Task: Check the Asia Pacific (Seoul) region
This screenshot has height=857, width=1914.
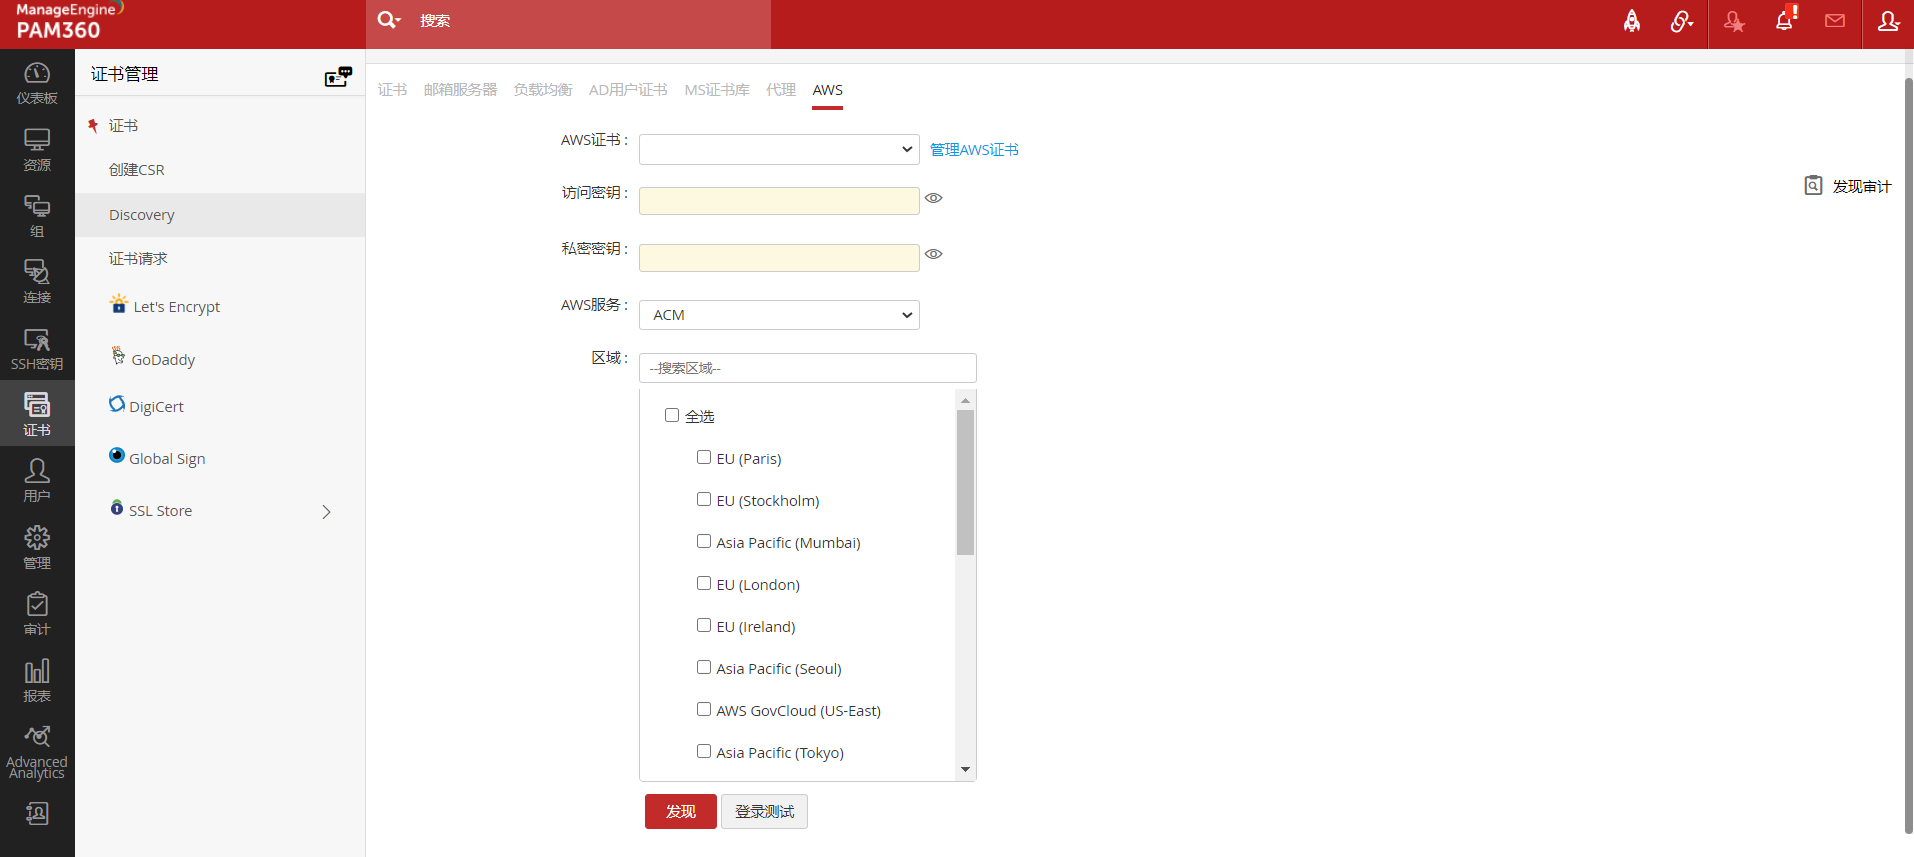Action: tap(704, 667)
